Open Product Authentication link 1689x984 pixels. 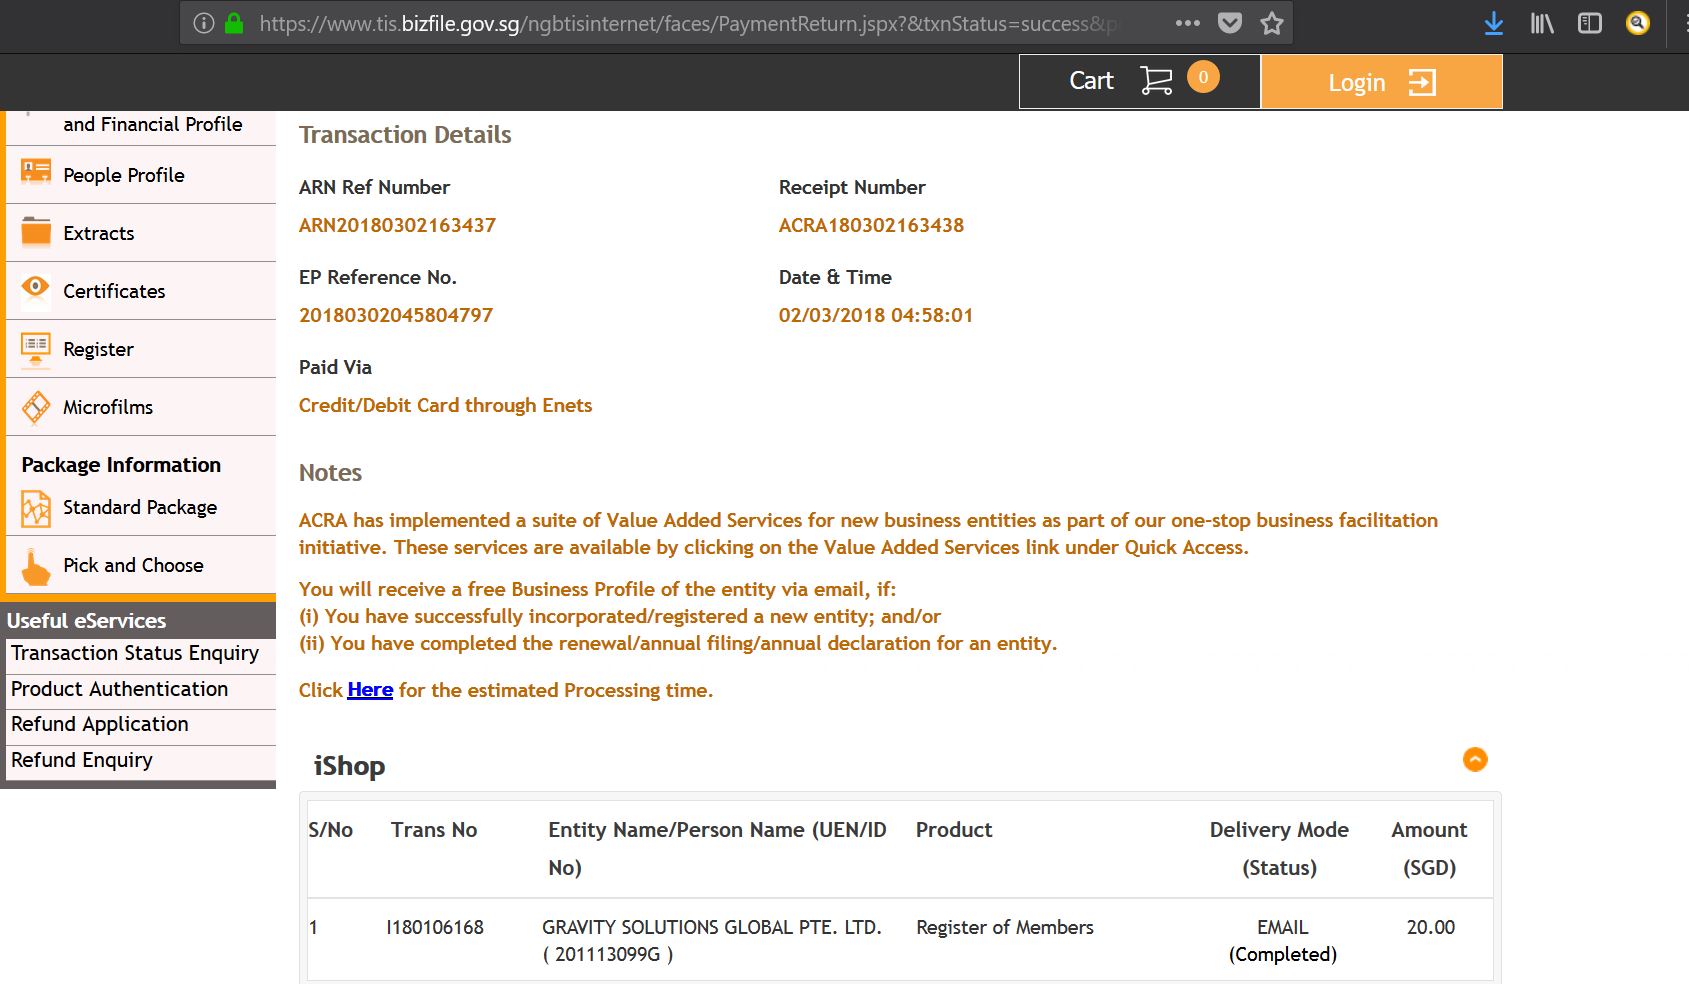pyautogui.click(x=120, y=689)
